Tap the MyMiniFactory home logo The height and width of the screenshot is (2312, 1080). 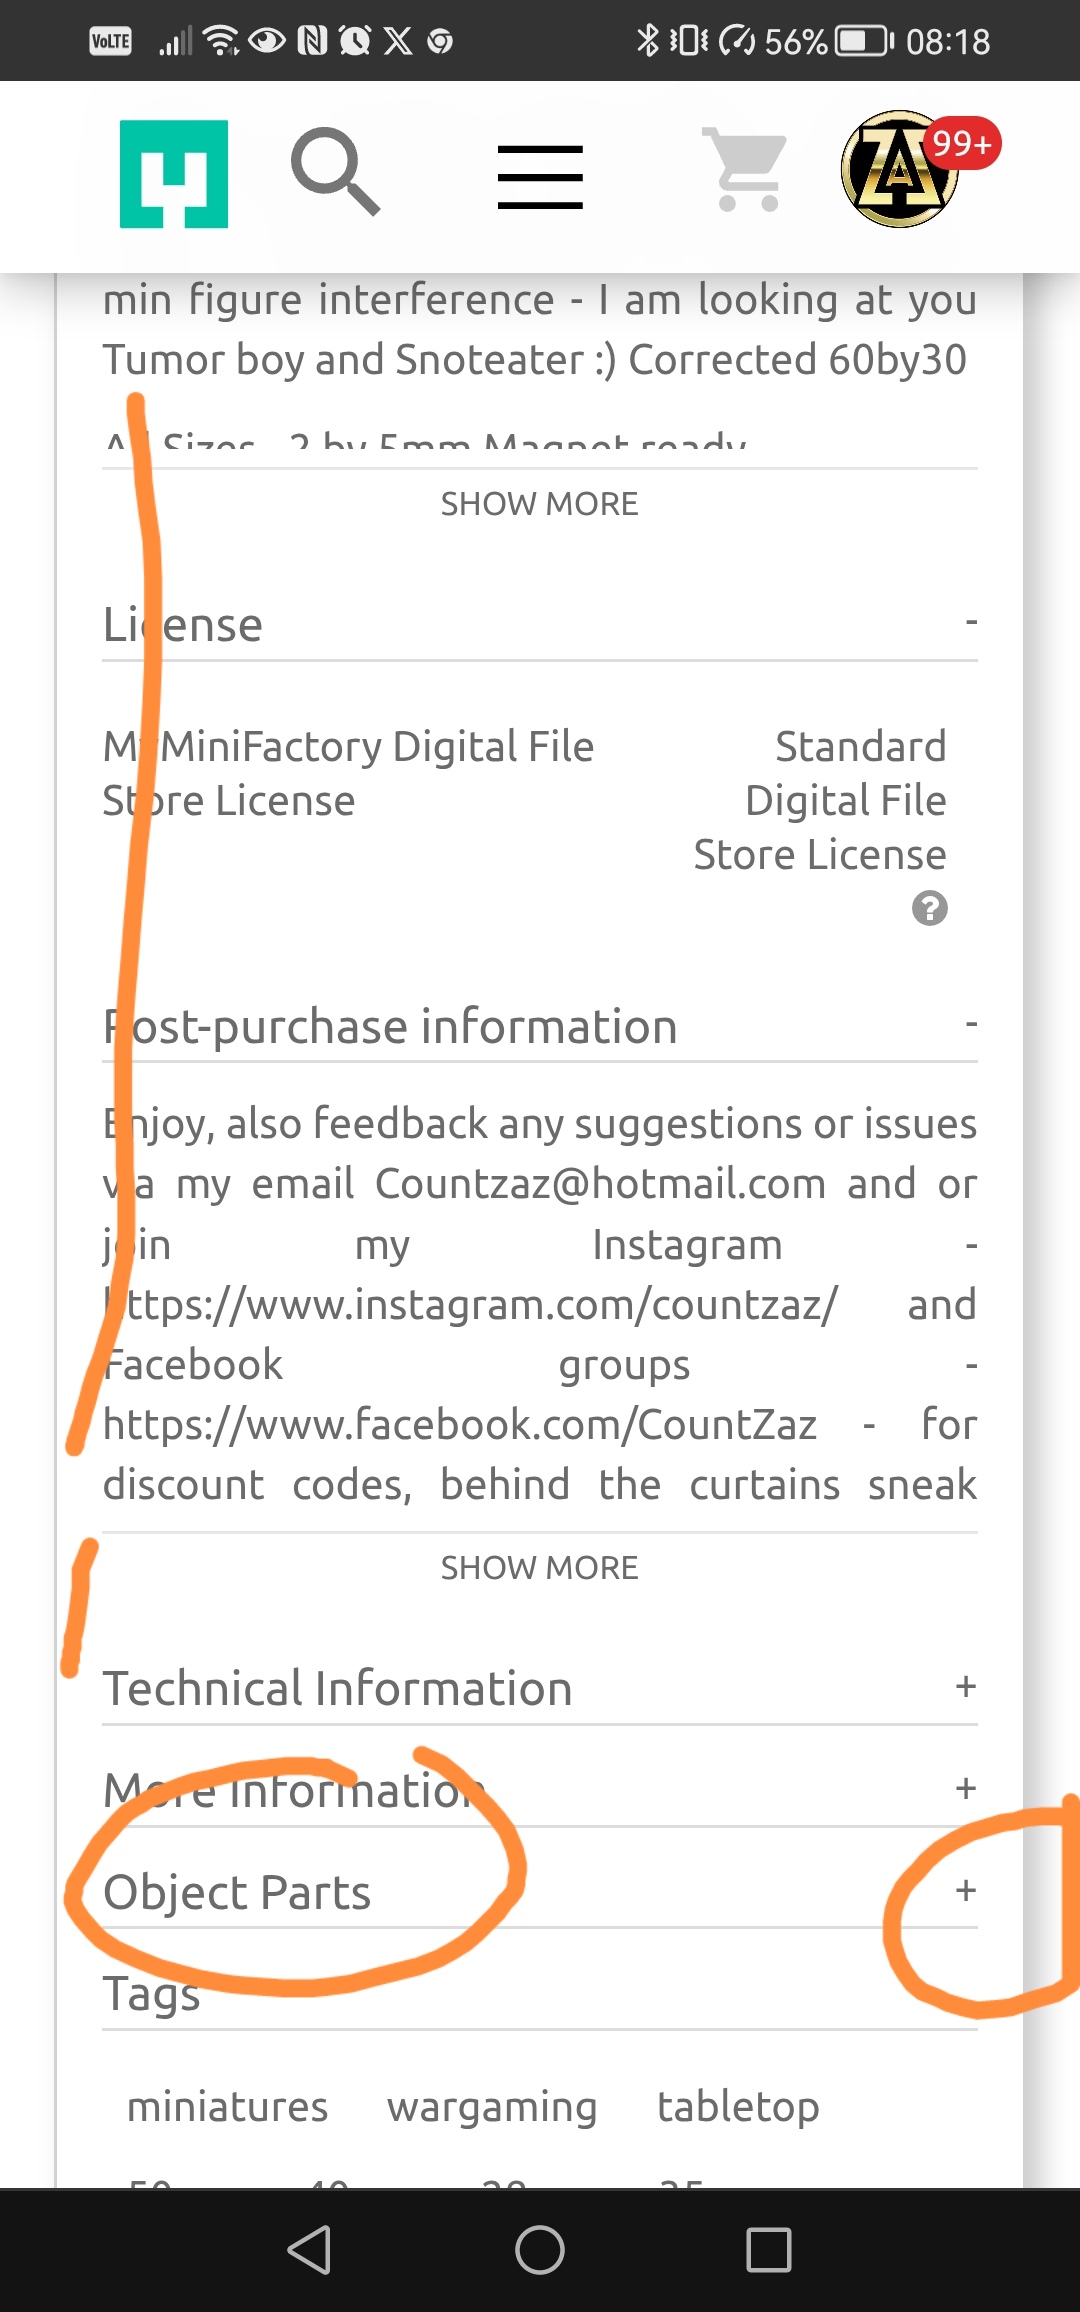(174, 174)
